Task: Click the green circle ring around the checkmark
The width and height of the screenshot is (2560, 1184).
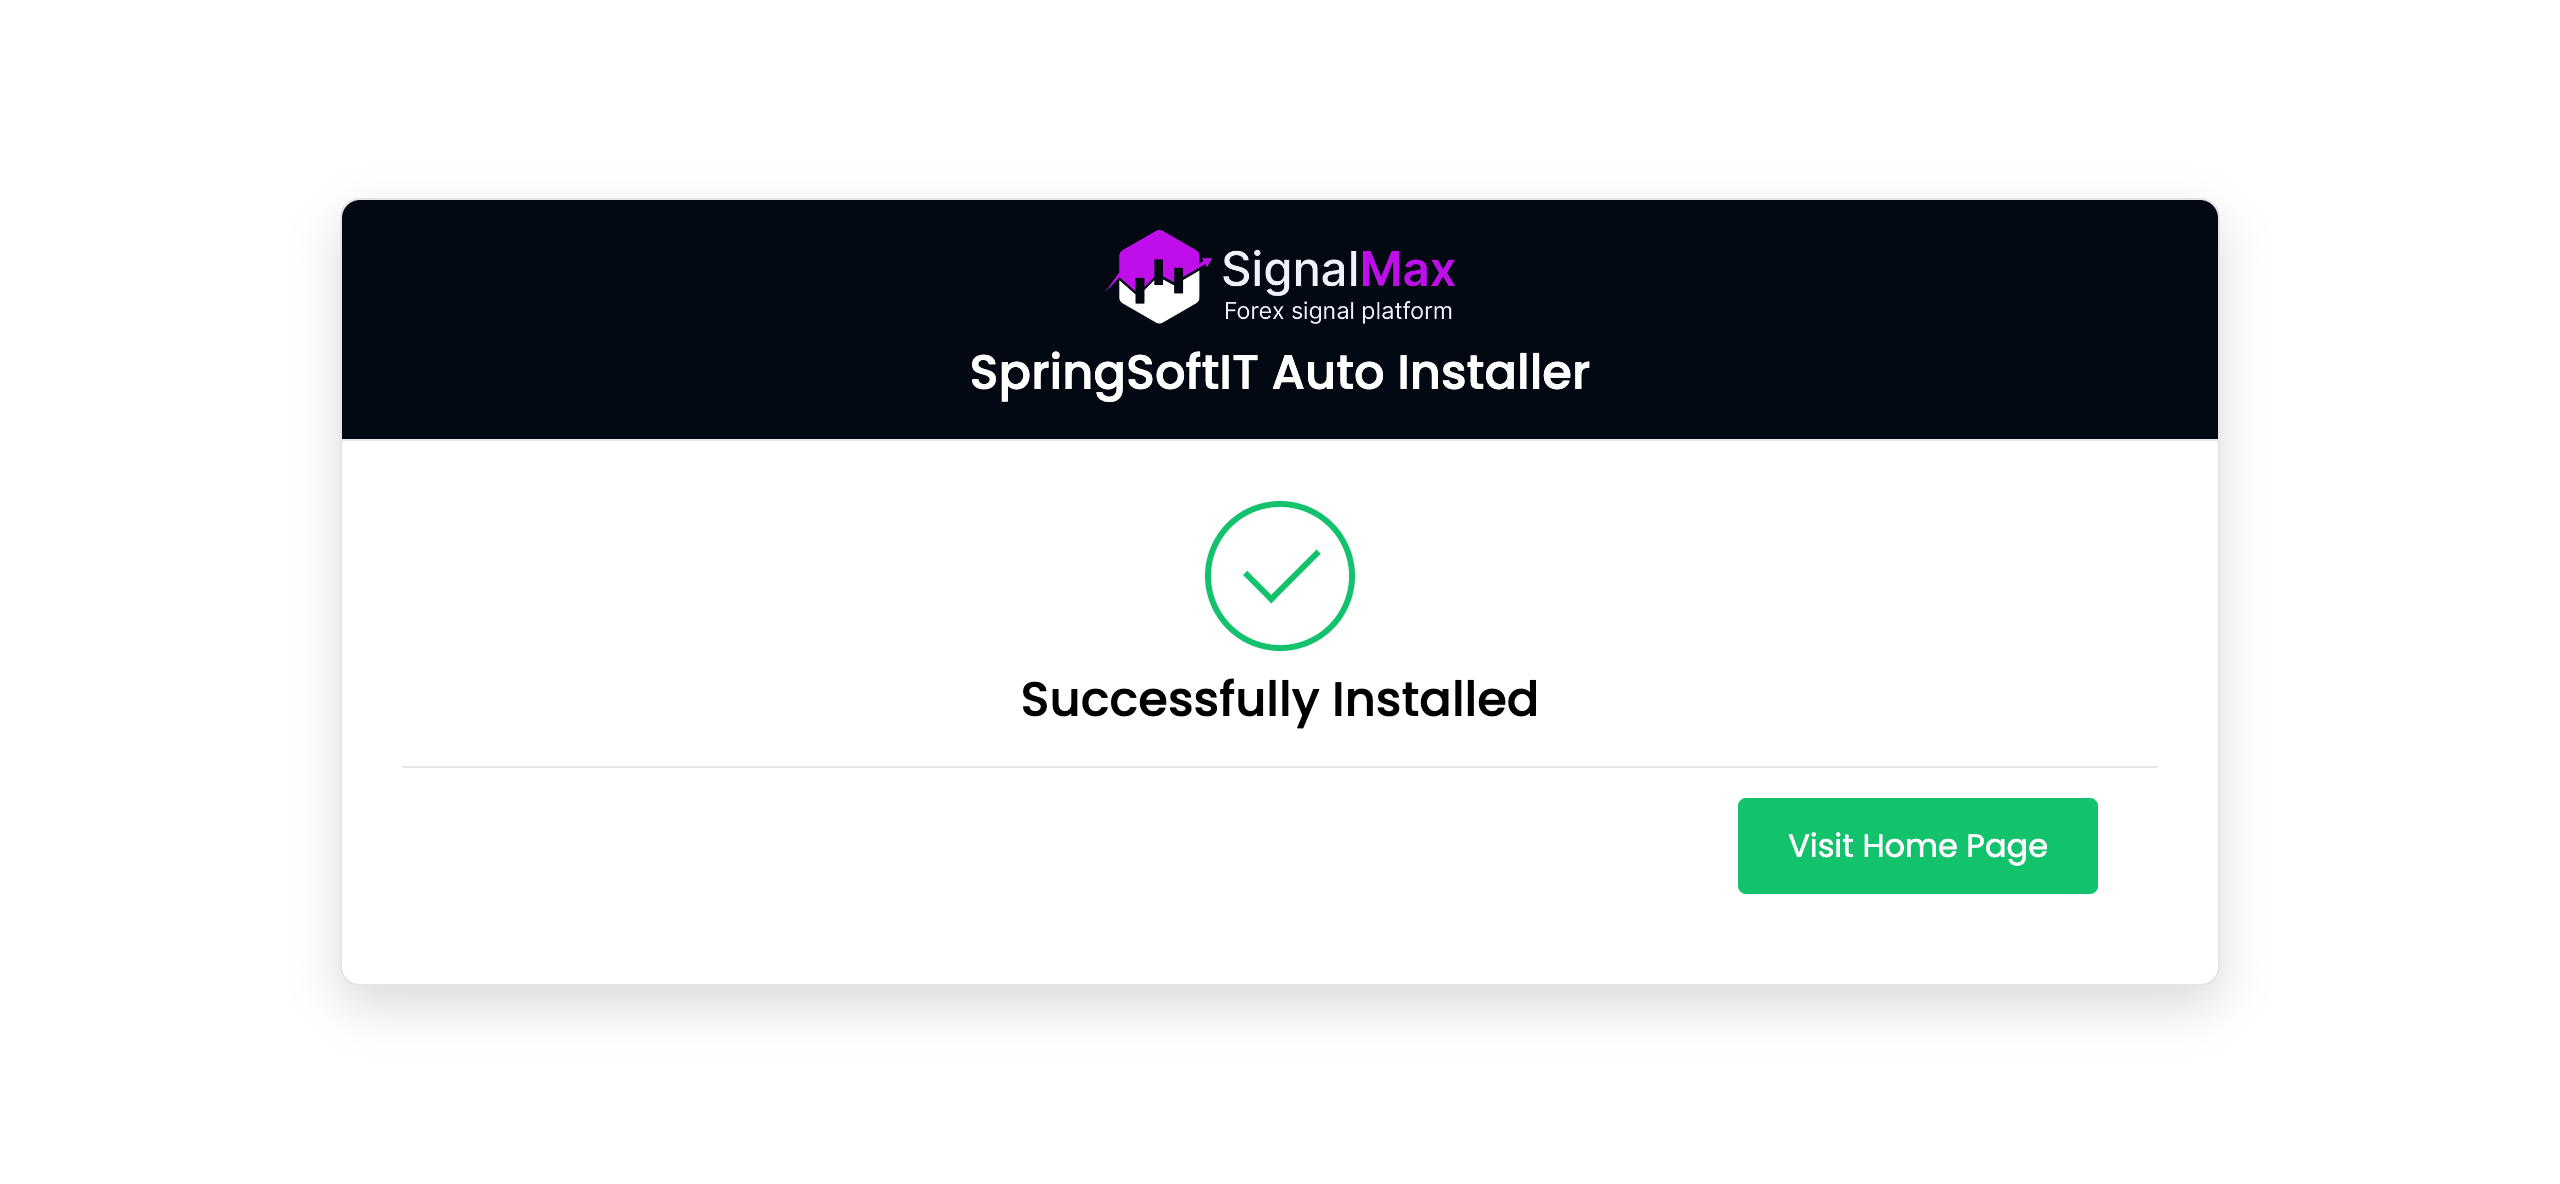Action: [1208, 576]
